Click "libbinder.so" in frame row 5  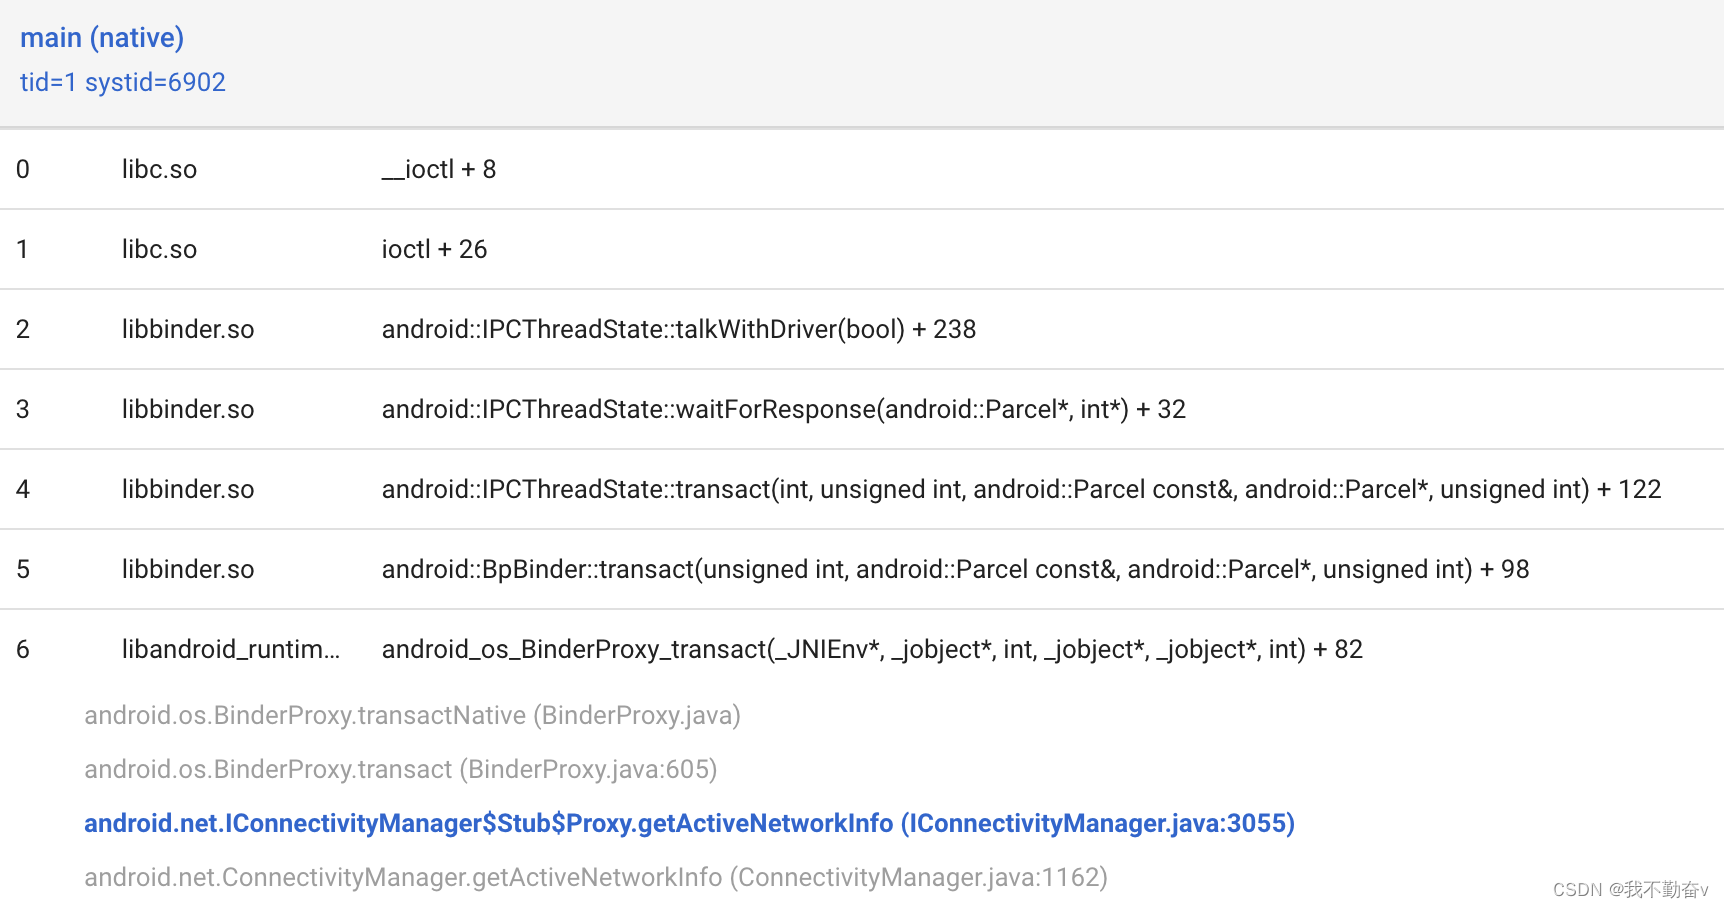coord(188,569)
